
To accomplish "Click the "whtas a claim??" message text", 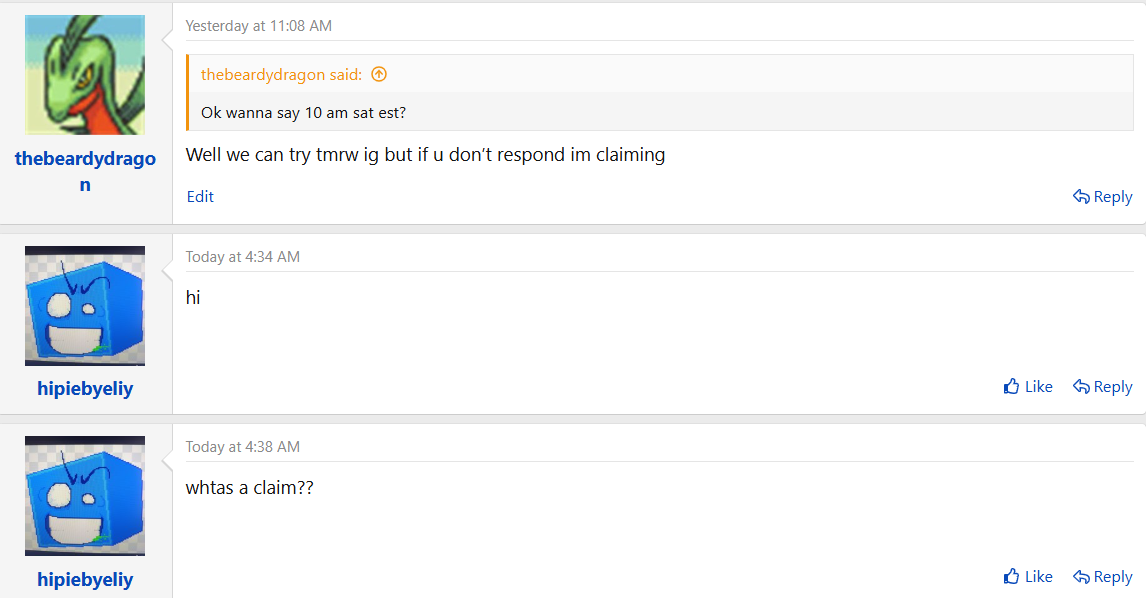I will click(250, 489).
